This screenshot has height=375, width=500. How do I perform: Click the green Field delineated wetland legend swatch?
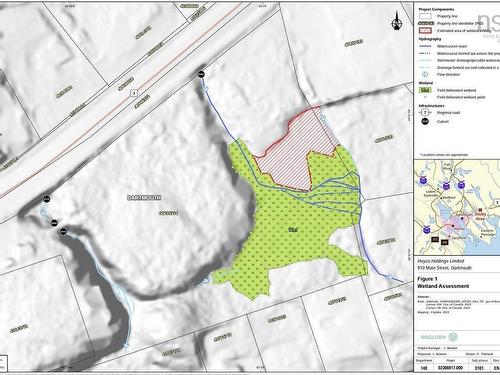coord(425,90)
